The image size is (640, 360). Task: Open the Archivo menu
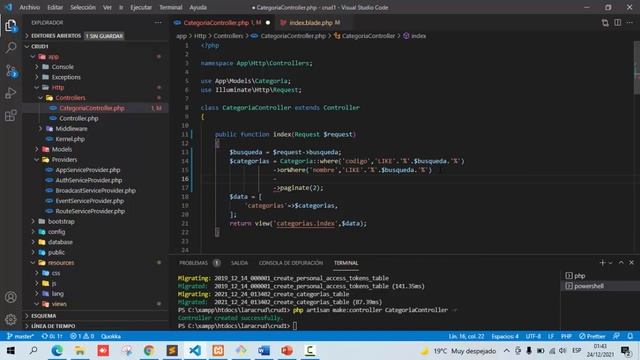pos(29,7)
